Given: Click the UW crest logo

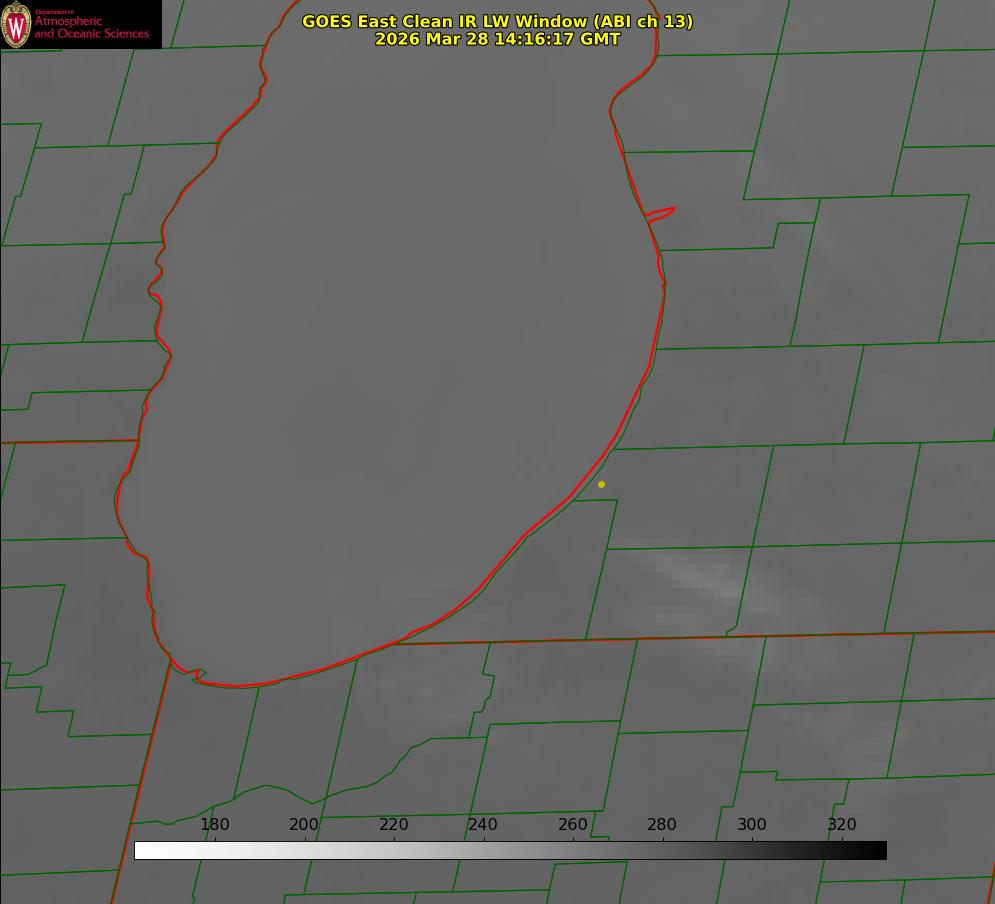Looking at the screenshot, I should (x=17, y=24).
